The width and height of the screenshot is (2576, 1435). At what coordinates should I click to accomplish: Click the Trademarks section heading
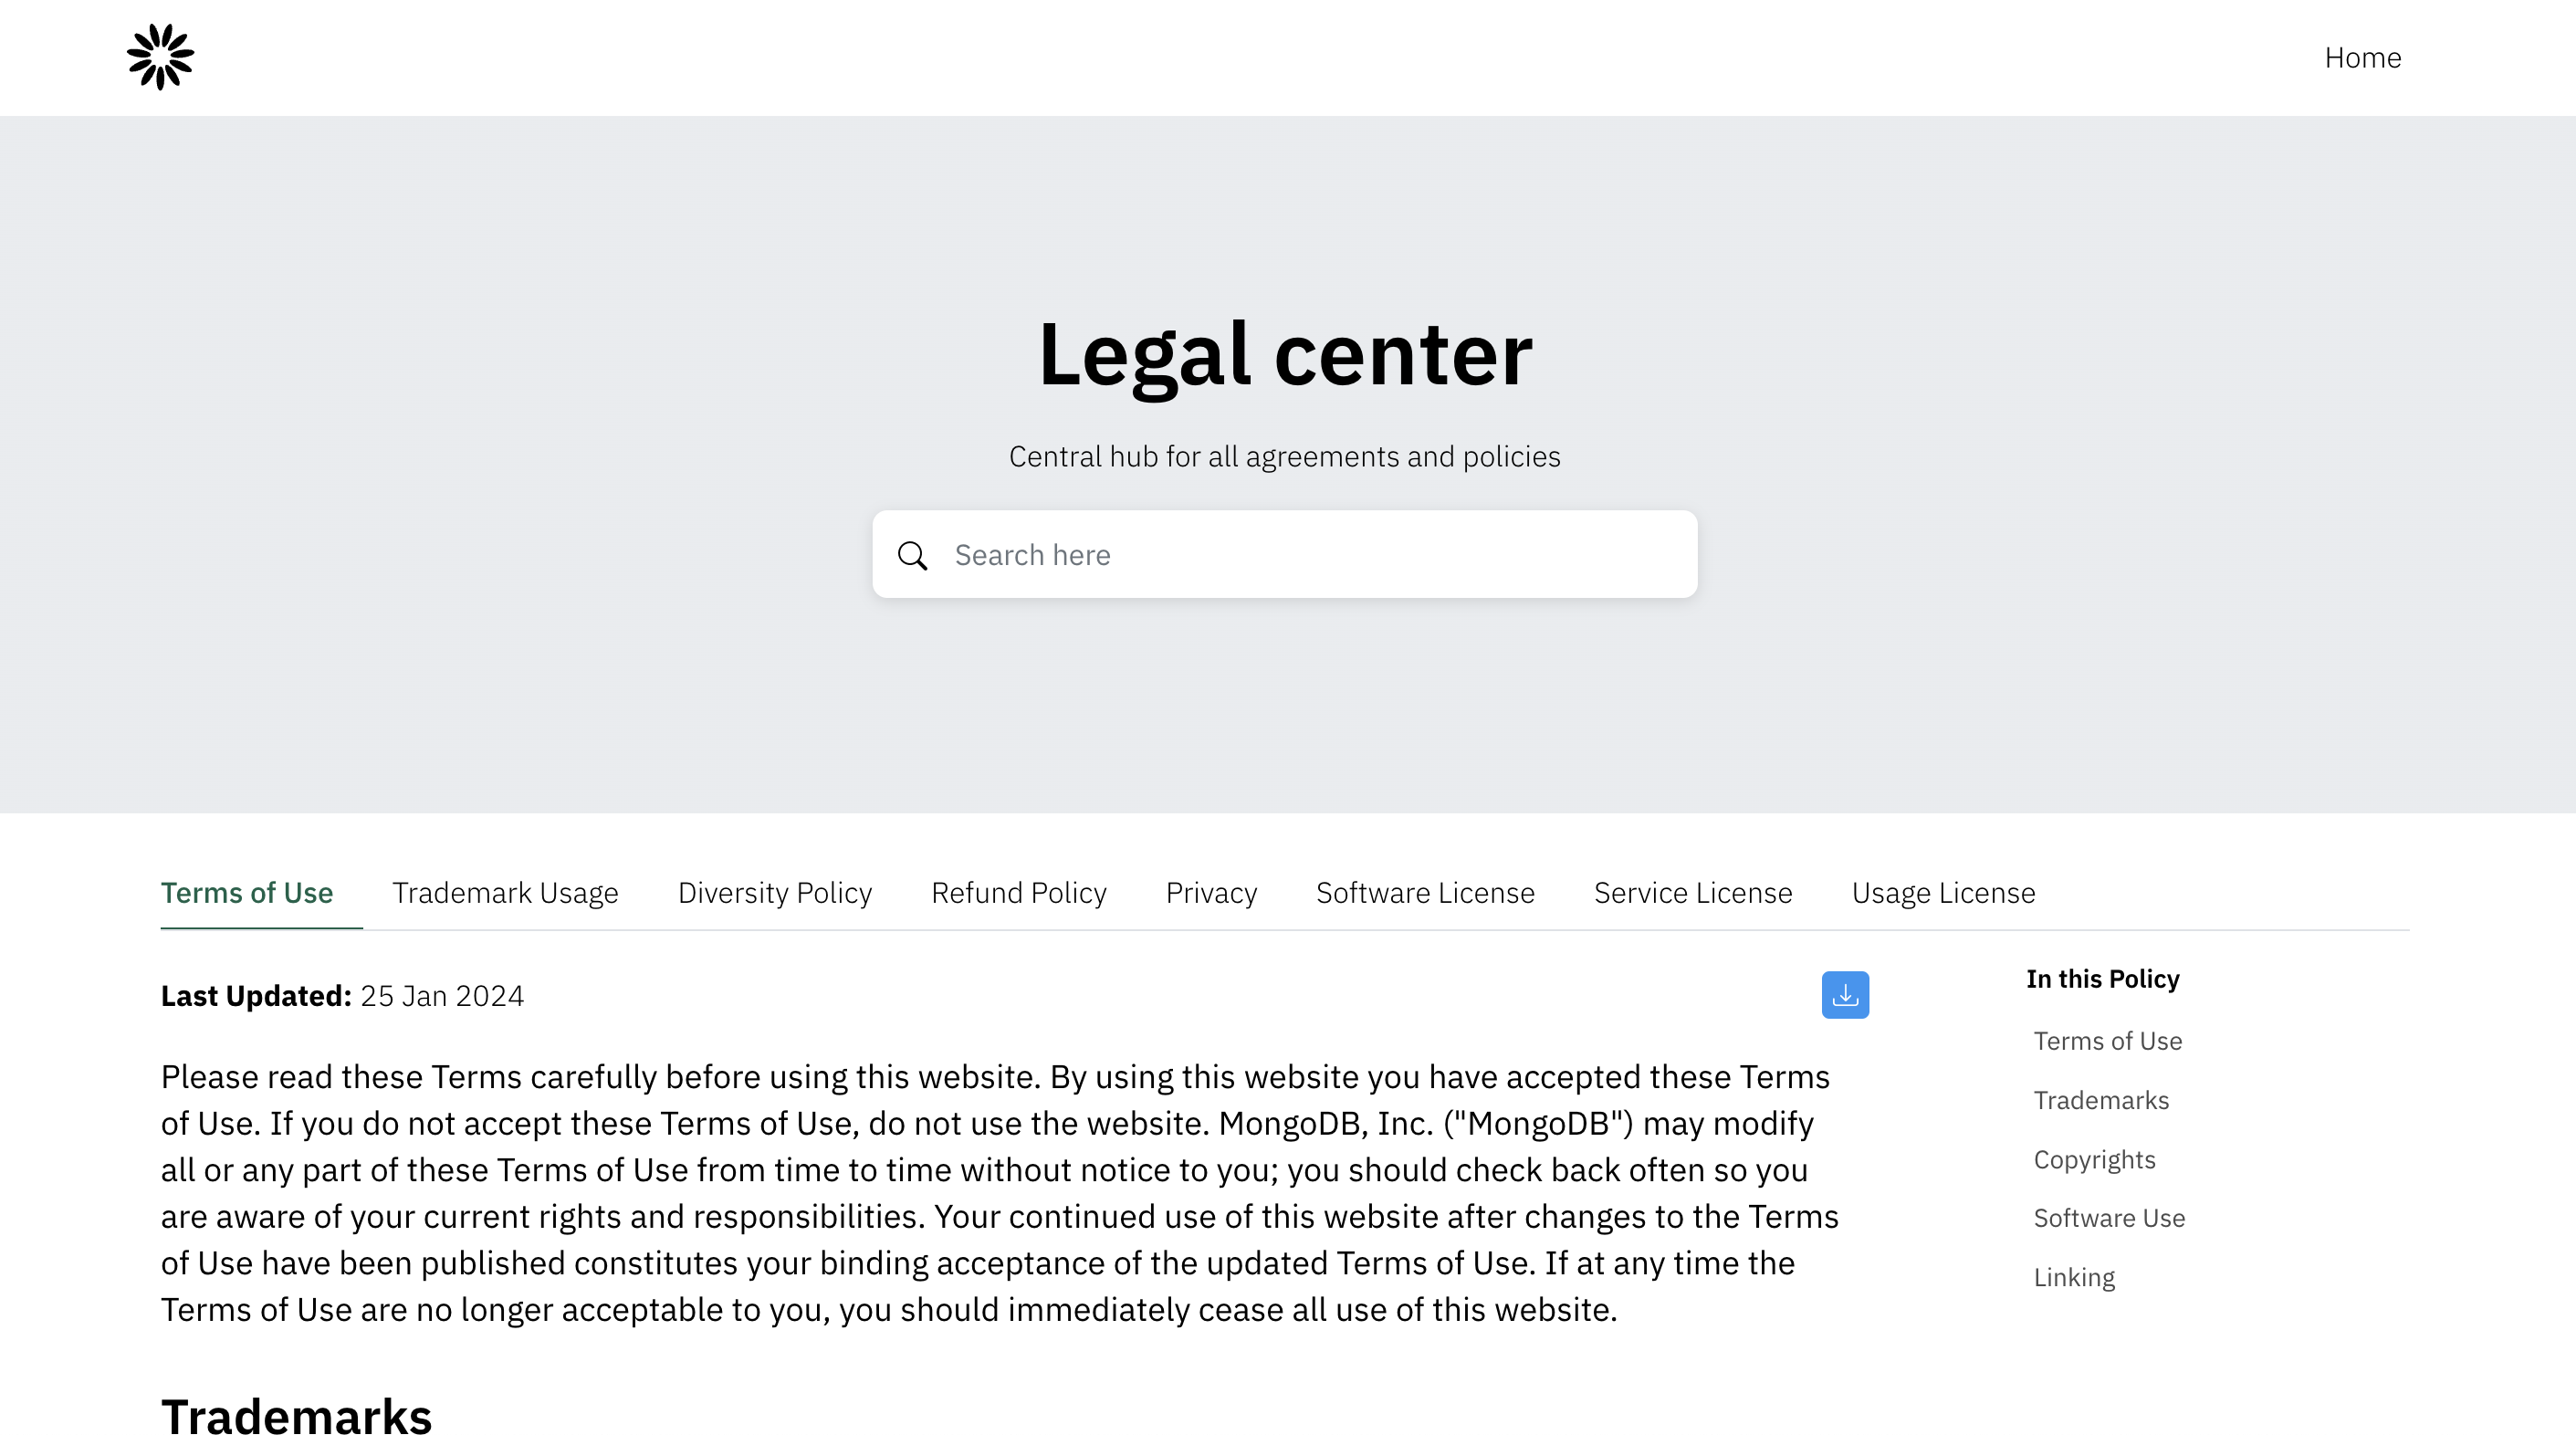tap(296, 1415)
